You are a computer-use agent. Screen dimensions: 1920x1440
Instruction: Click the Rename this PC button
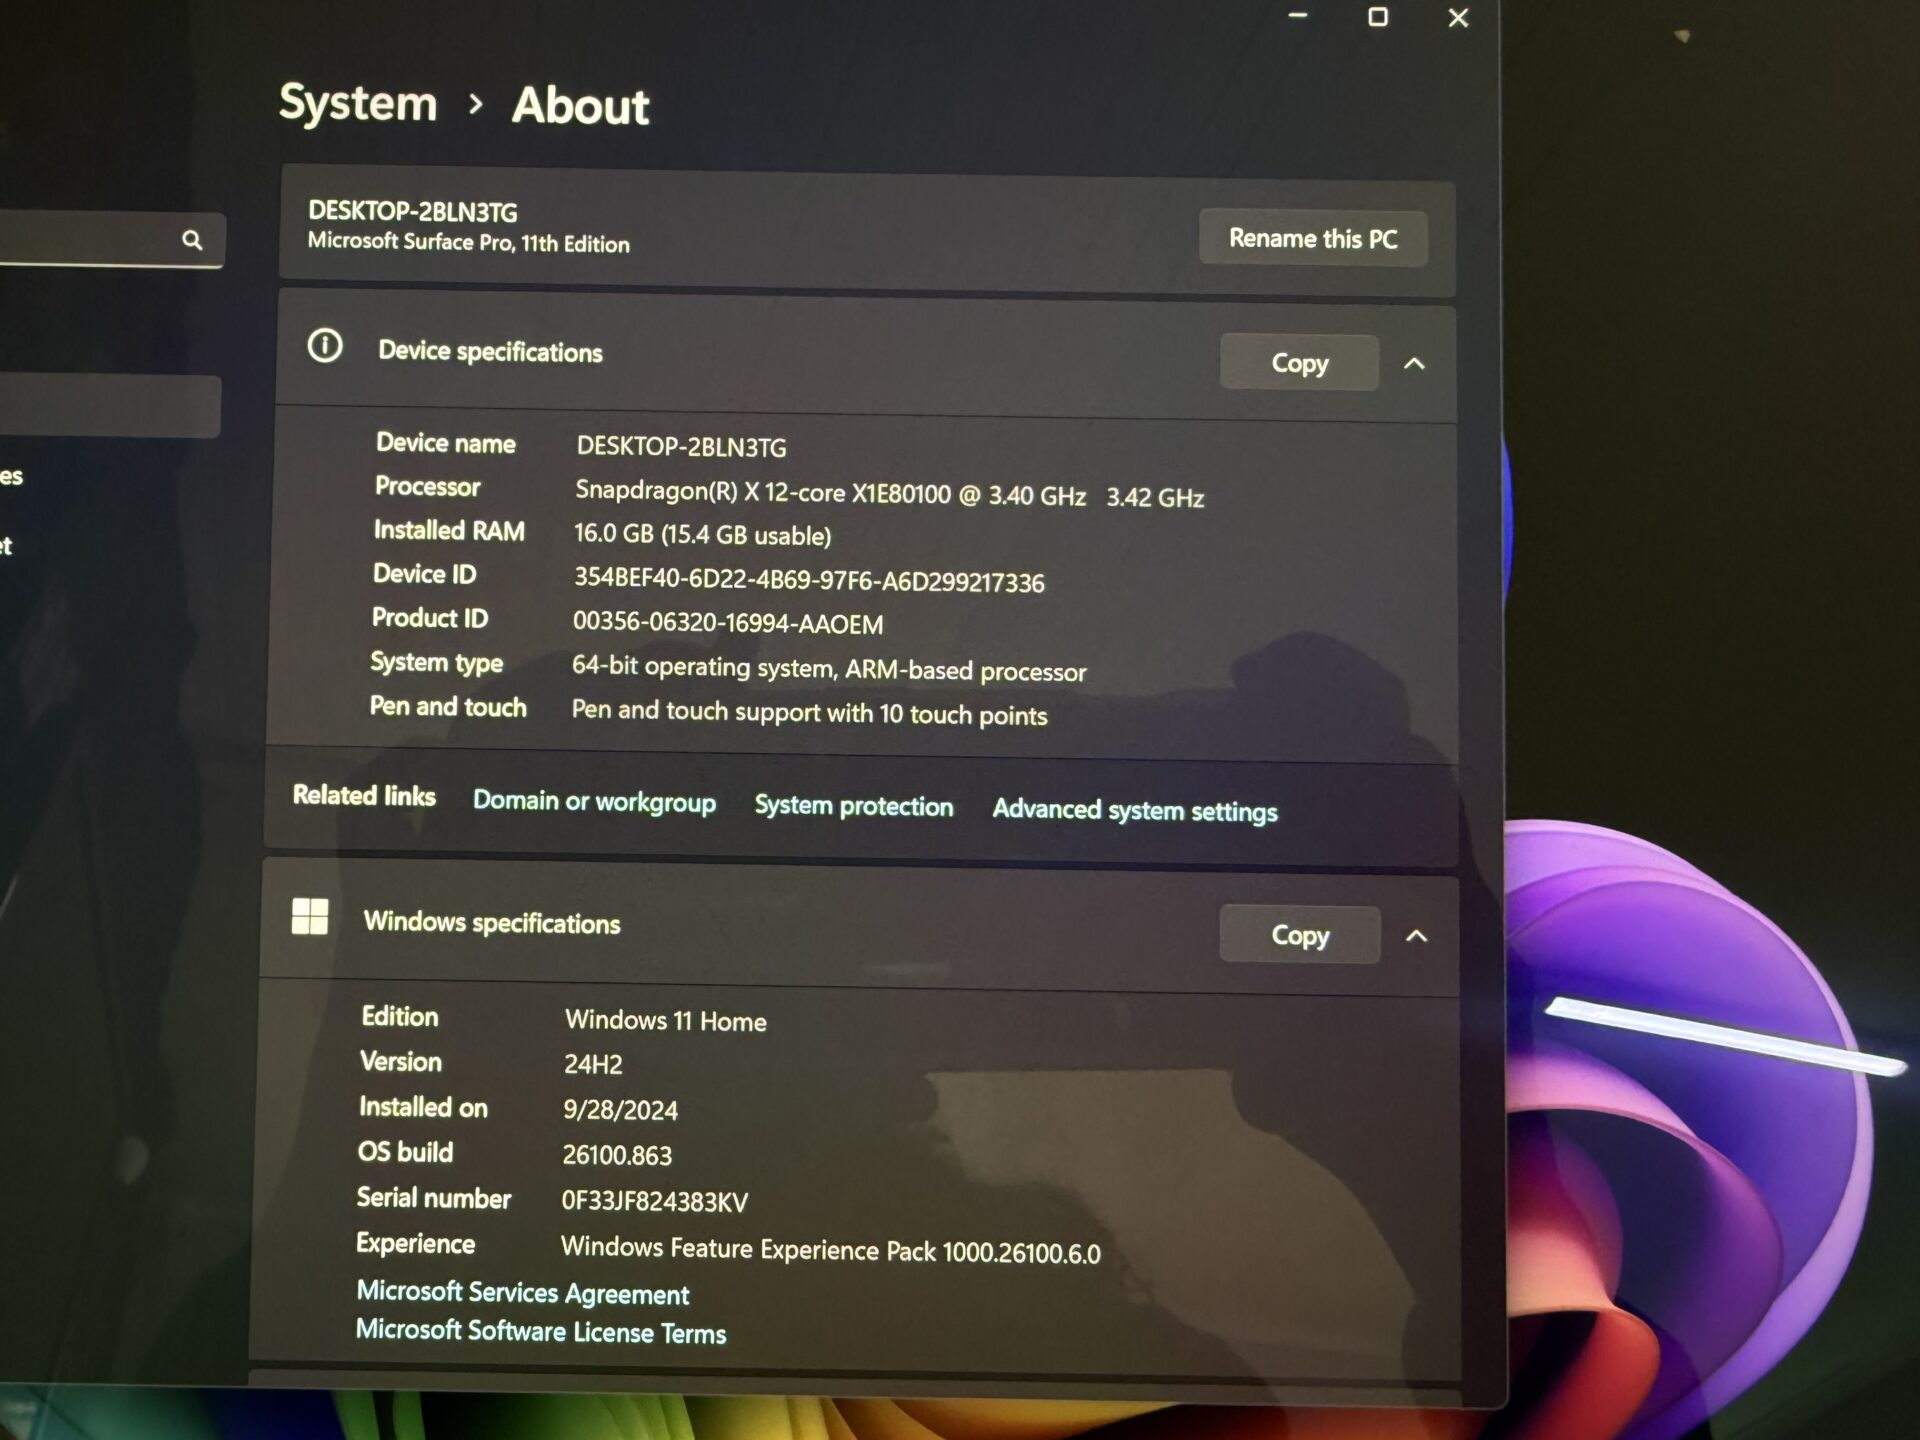pyautogui.click(x=1313, y=238)
